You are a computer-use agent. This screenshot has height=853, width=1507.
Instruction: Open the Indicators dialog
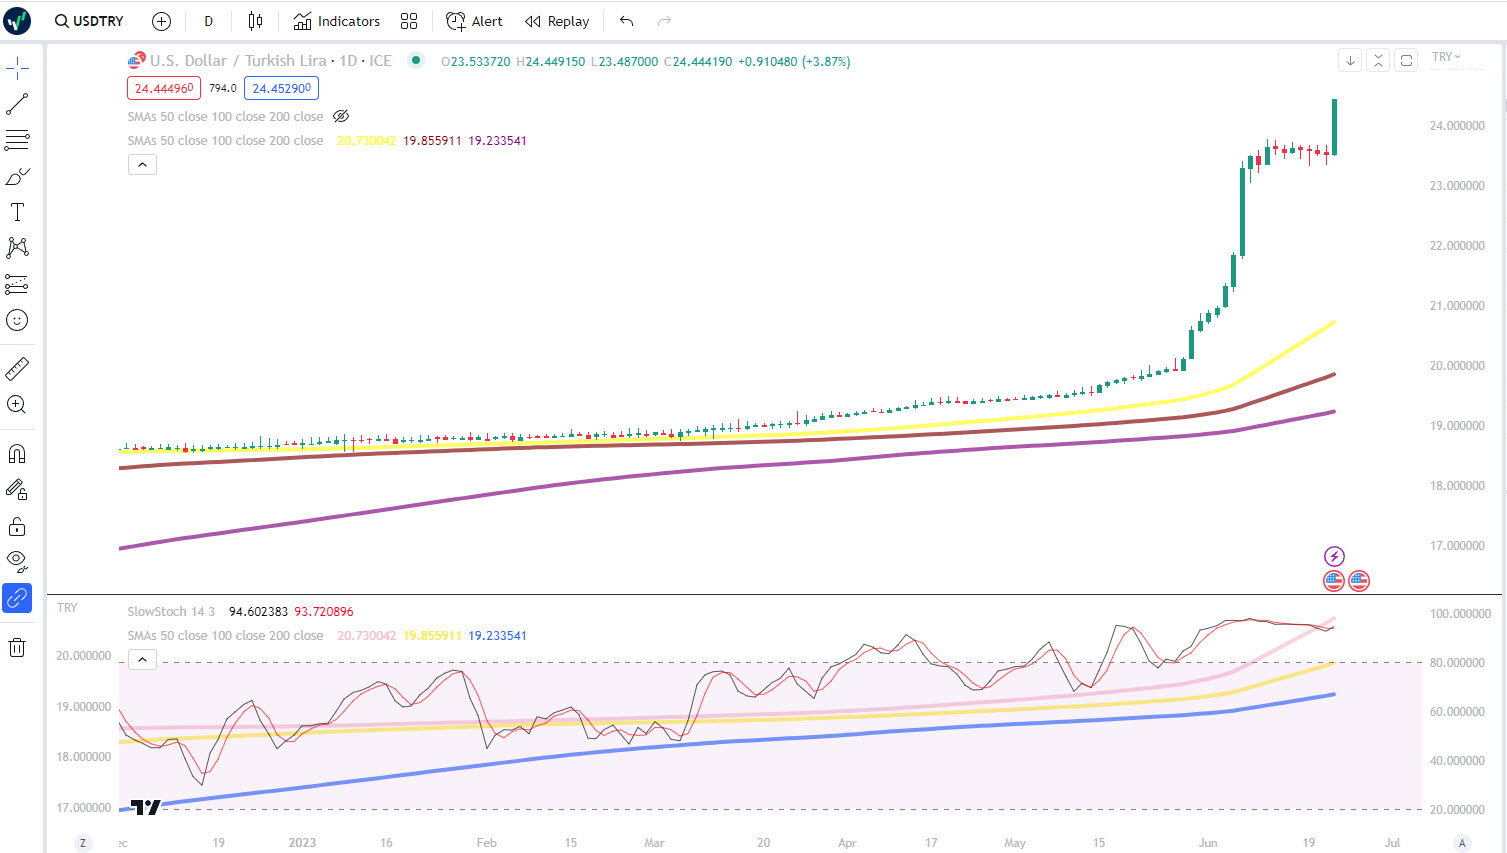pyautogui.click(x=337, y=21)
